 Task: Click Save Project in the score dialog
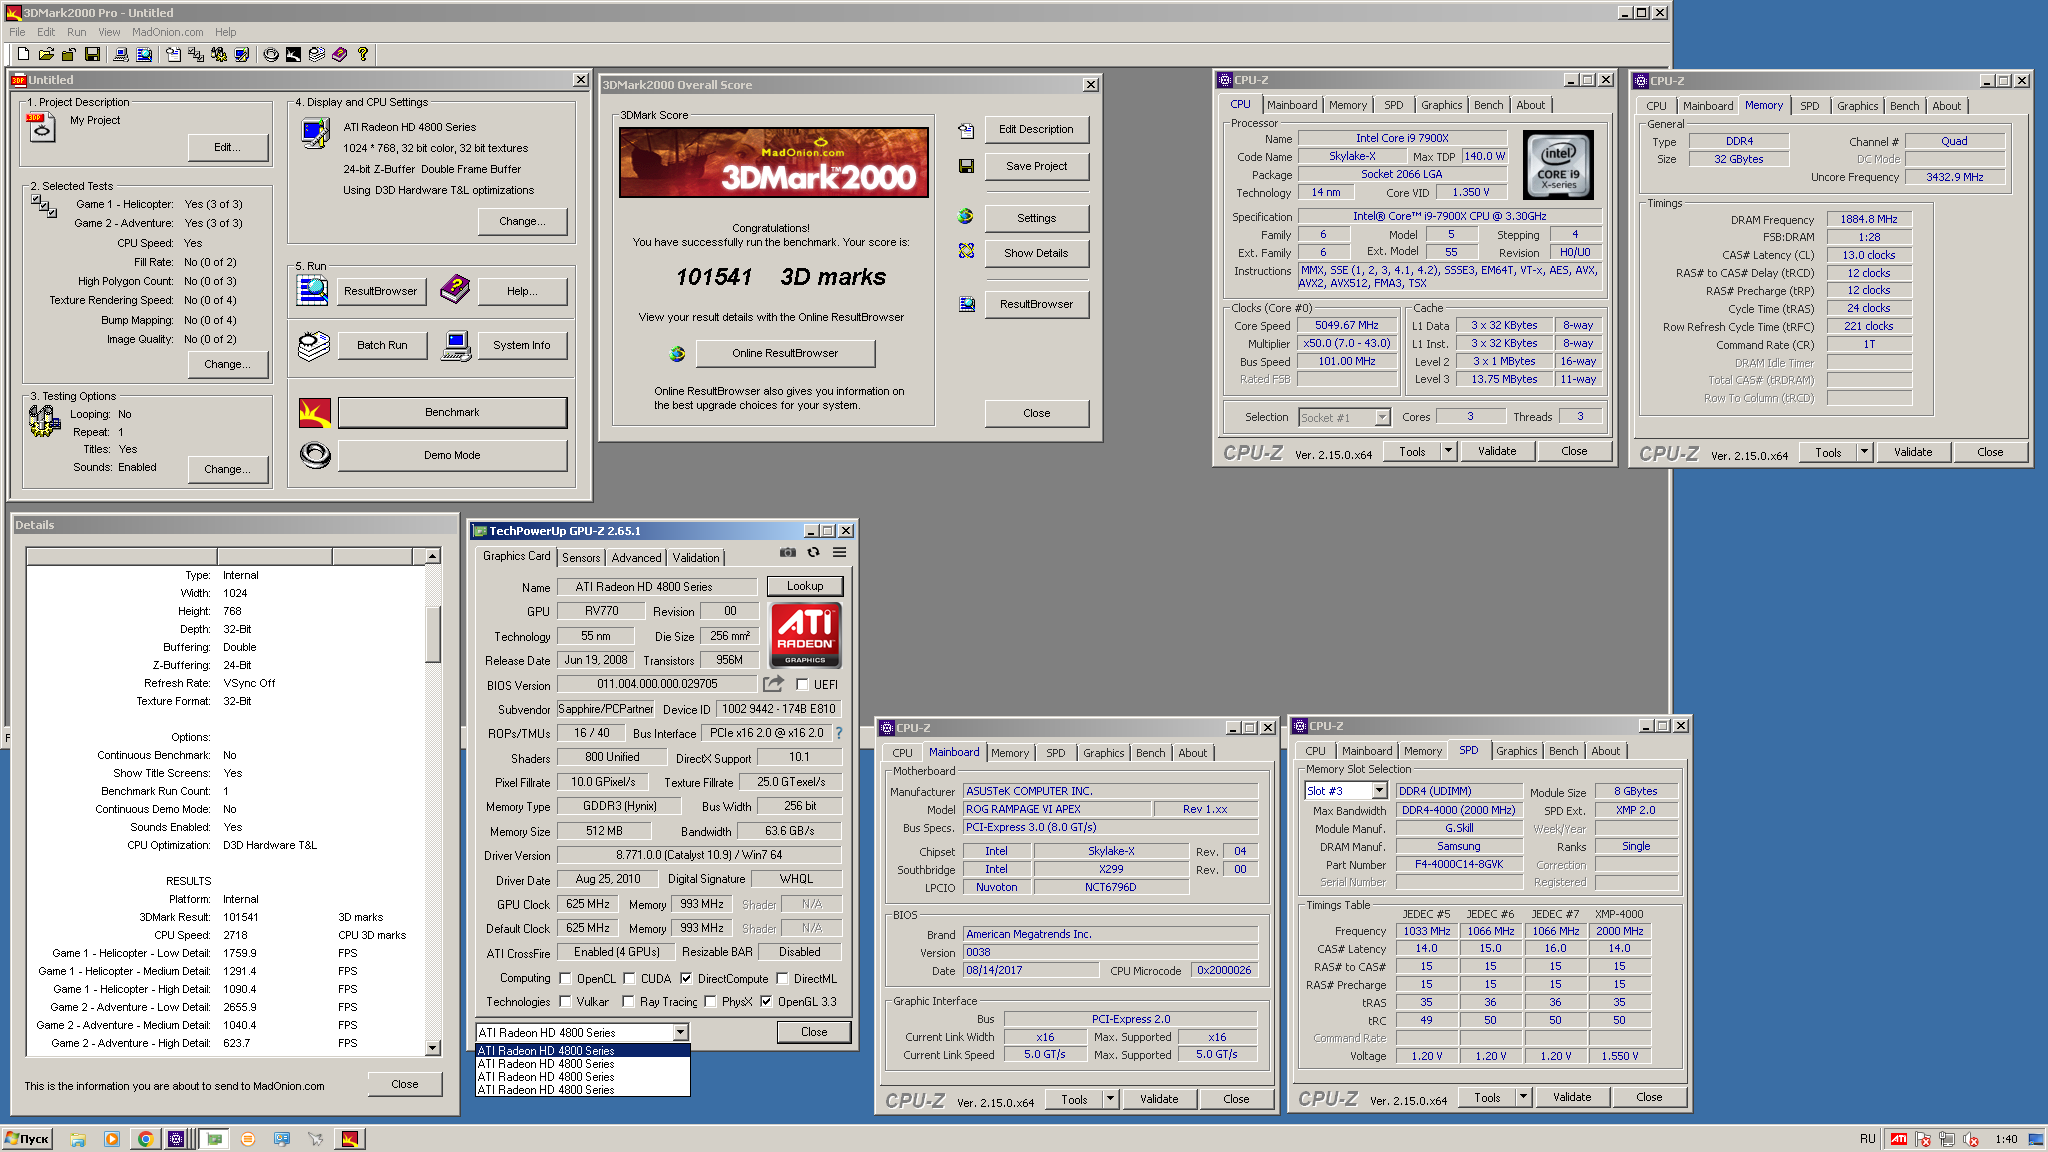coord(1036,166)
